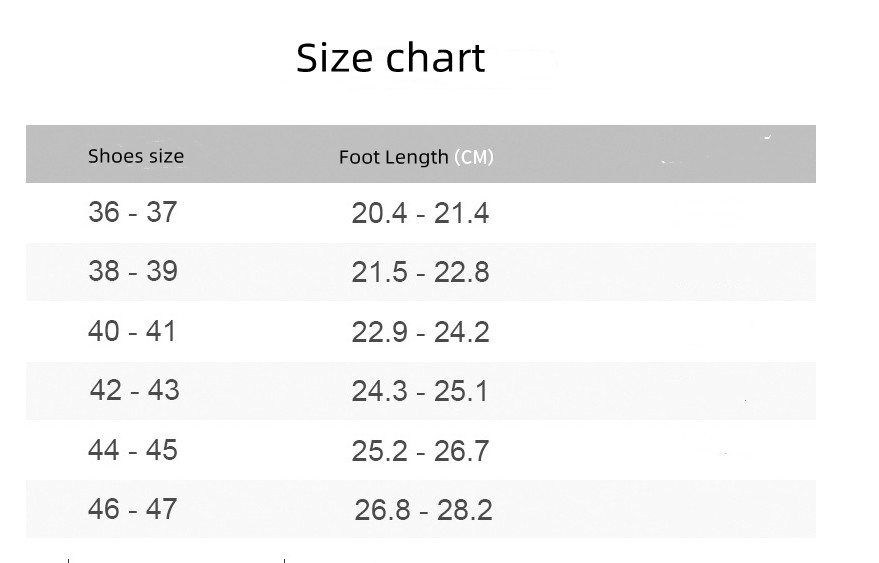The image size is (879, 563).
Task: Click the number 37 in first row
Action: click(x=161, y=212)
